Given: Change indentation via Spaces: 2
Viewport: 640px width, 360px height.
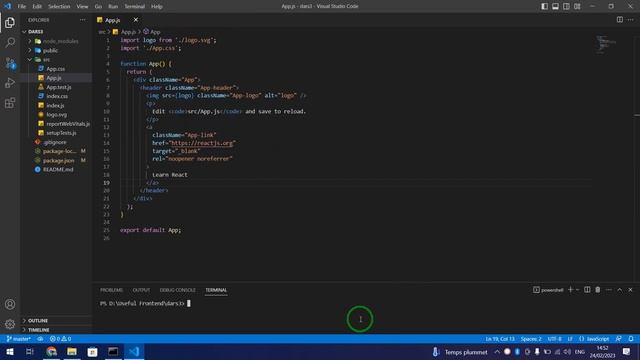Looking at the screenshot, I should pos(531,339).
